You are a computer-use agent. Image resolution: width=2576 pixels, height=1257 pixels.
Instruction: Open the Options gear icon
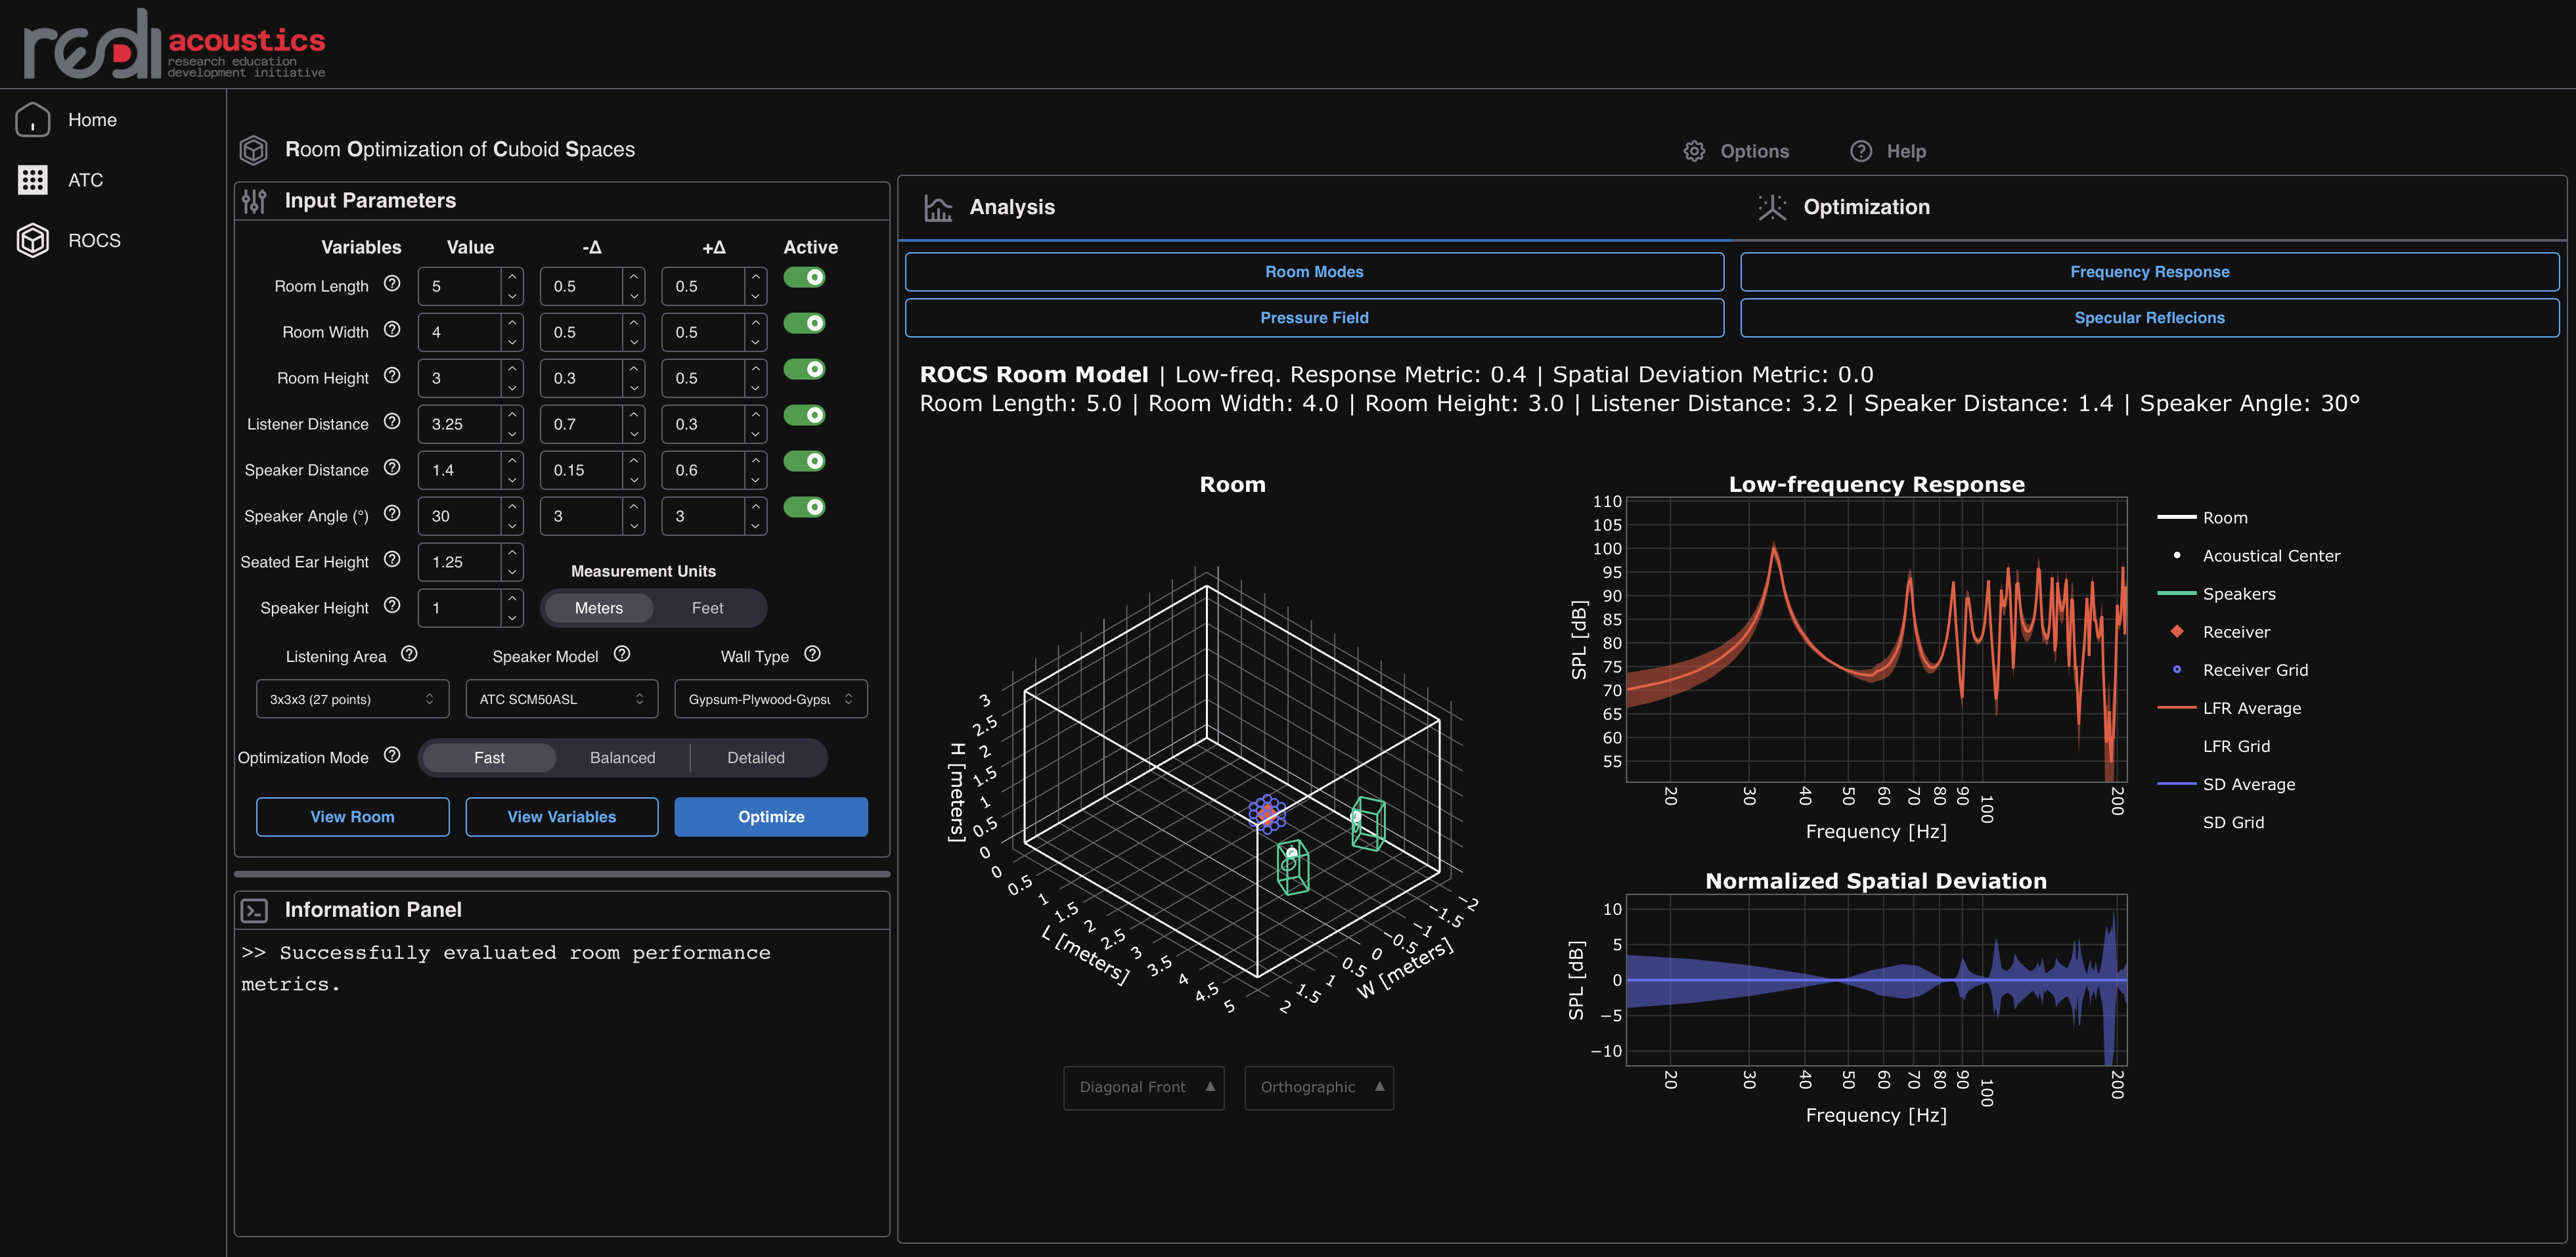[1694, 151]
